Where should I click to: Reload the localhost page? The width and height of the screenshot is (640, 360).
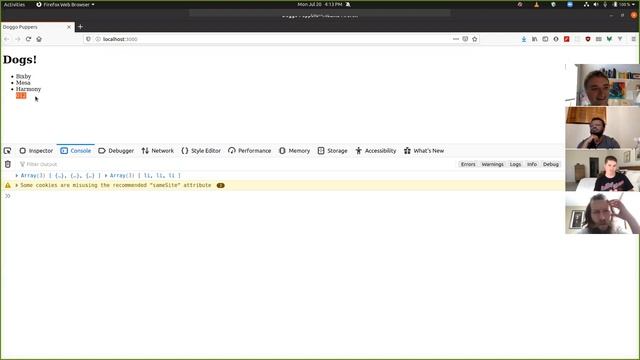click(28, 39)
